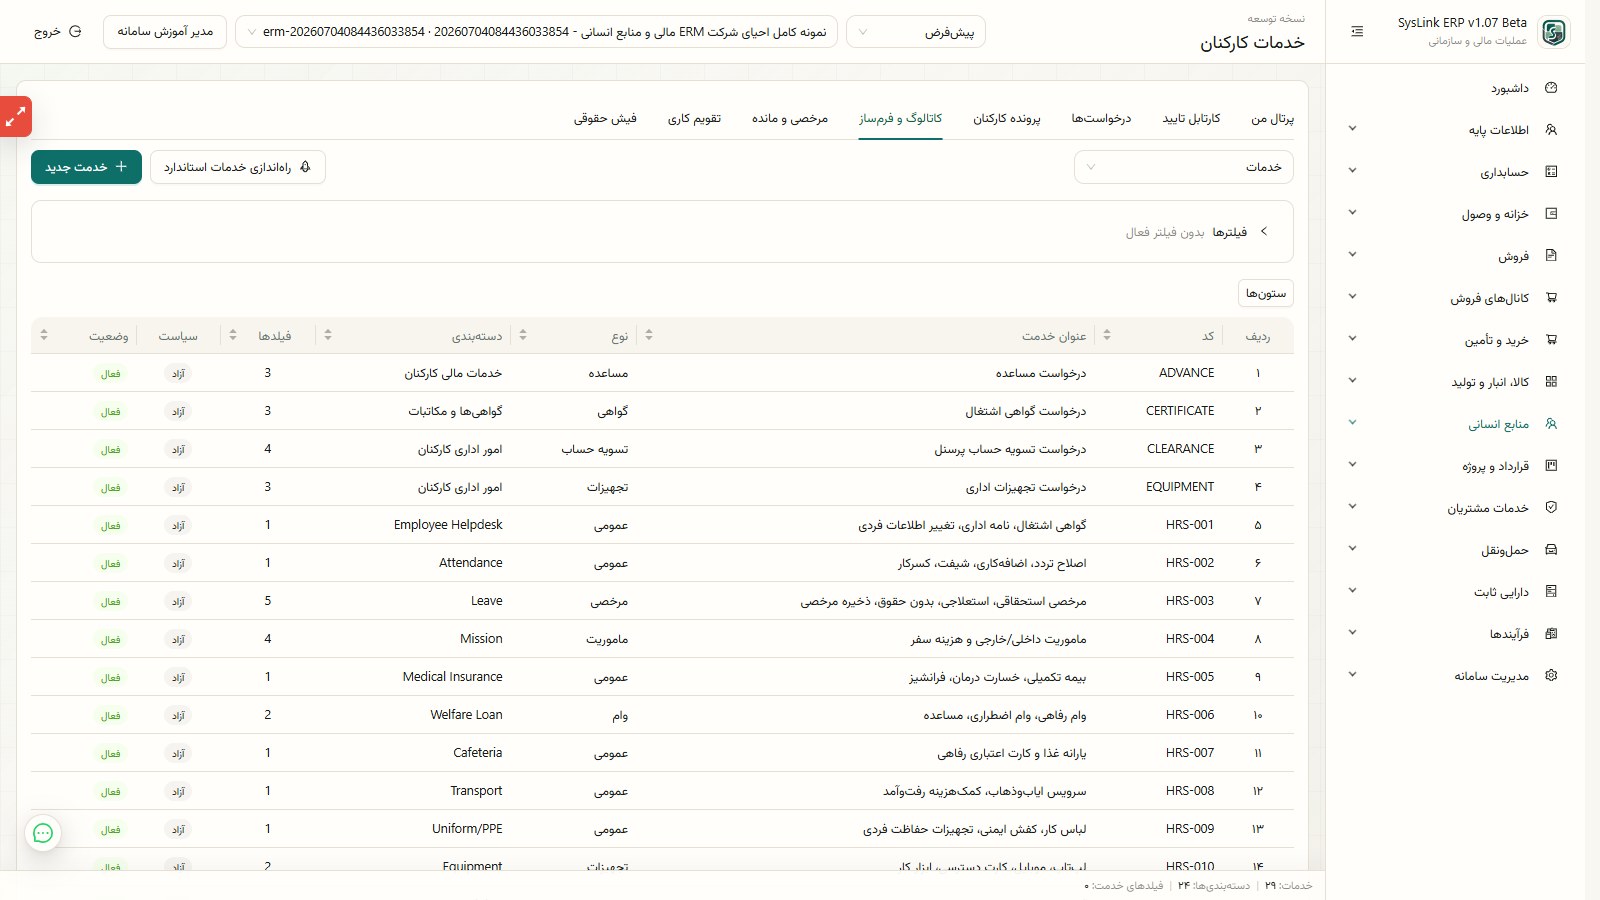This screenshot has height=900, width=1600.
Task: Switch to کارتابل تایید tab
Action: 1191,118
